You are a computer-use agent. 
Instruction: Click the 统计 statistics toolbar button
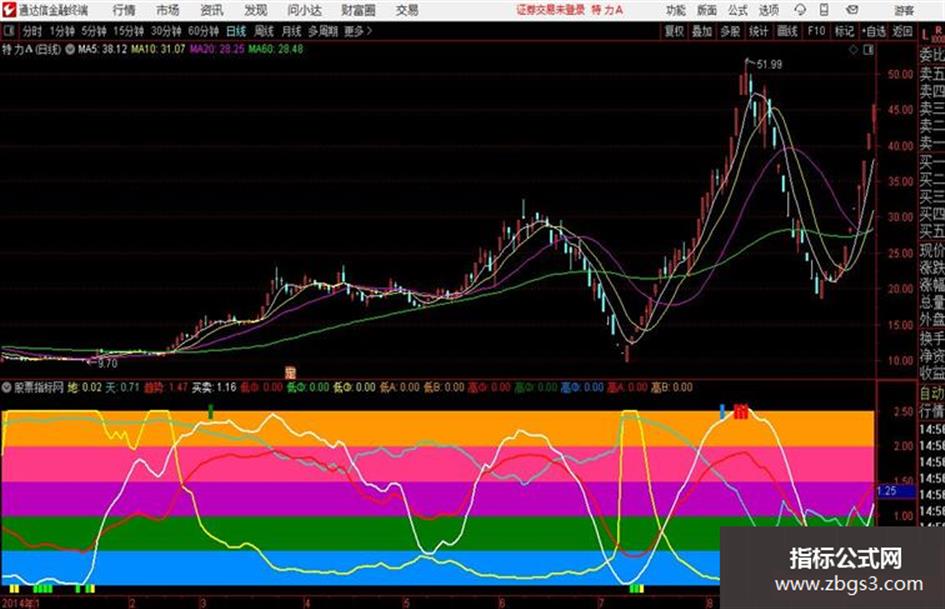click(x=758, y=31)
